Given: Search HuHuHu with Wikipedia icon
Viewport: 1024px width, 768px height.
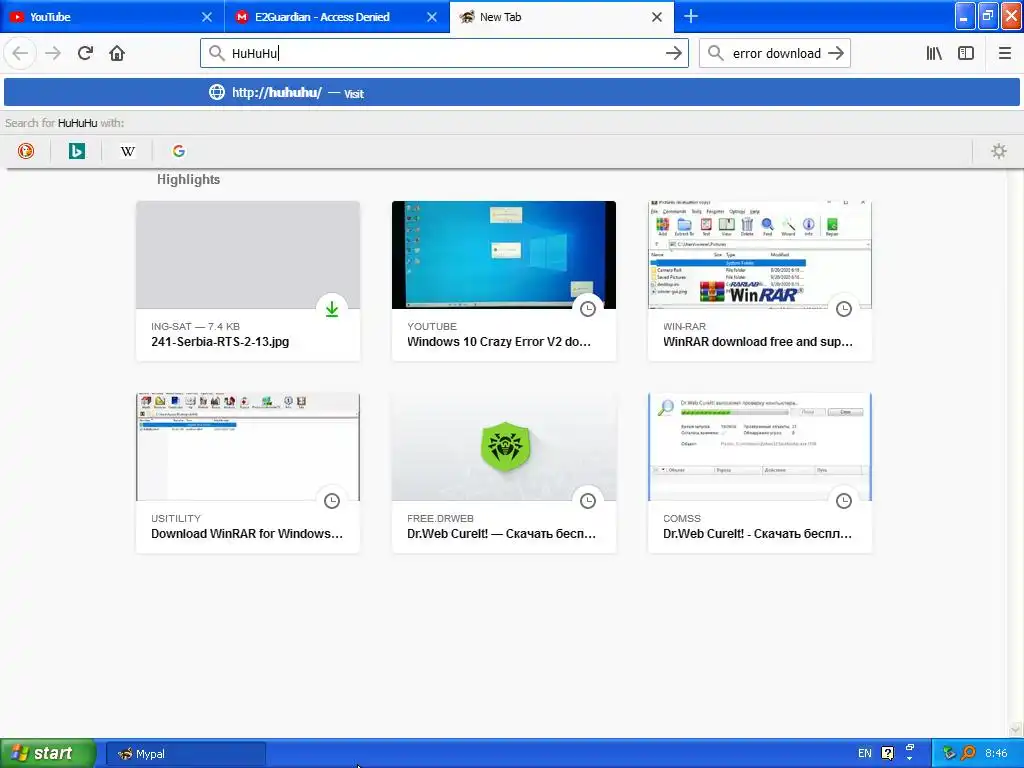Looking at the screenshot, I should pos(128,151).
